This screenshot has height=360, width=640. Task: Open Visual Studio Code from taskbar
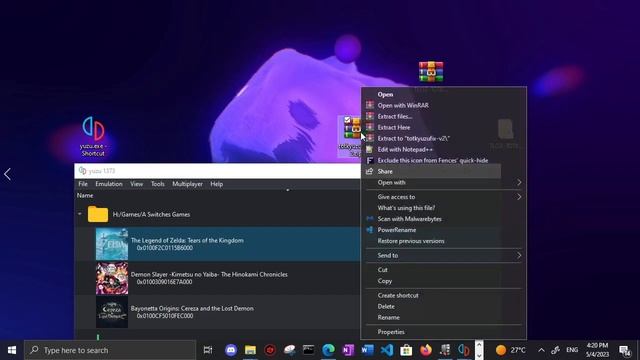[387, 350]
